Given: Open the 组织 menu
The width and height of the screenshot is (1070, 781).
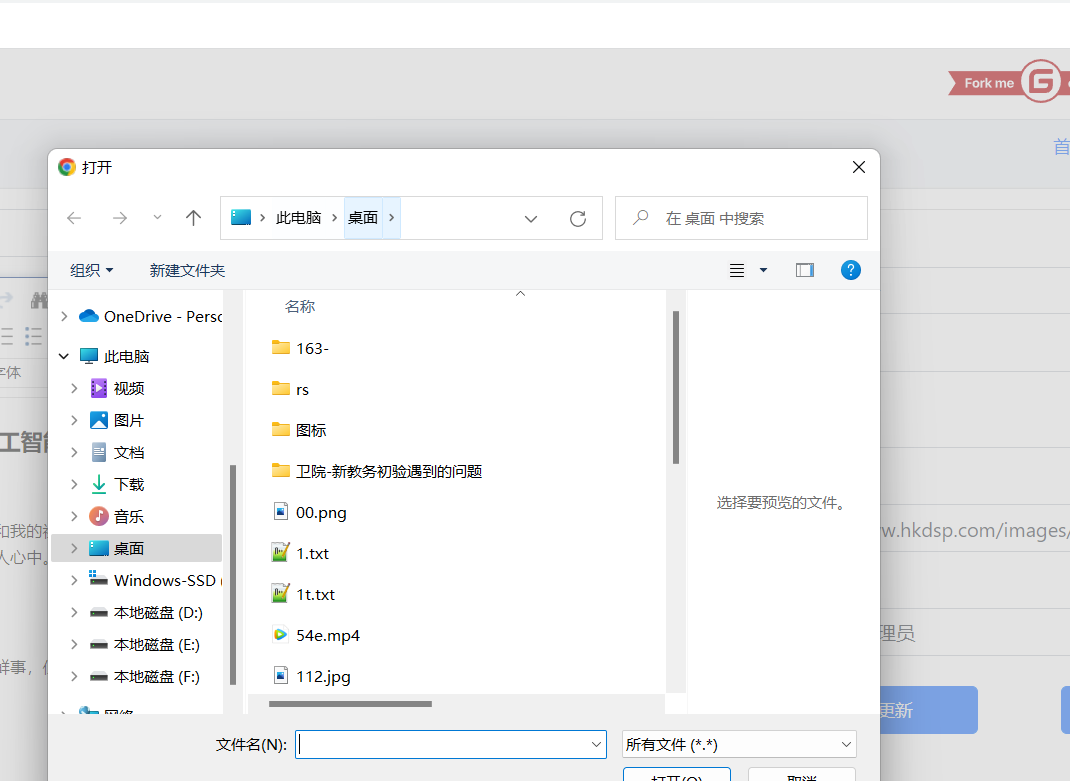Looking at the screenshot, I should pos(91,270).
